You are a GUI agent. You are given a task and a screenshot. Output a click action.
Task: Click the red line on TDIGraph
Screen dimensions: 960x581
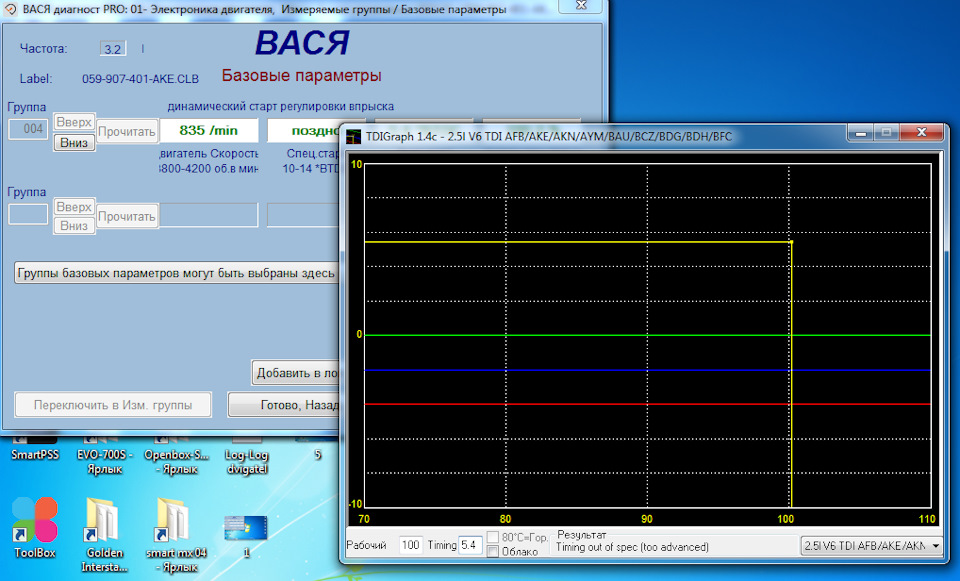click(648, 405)
